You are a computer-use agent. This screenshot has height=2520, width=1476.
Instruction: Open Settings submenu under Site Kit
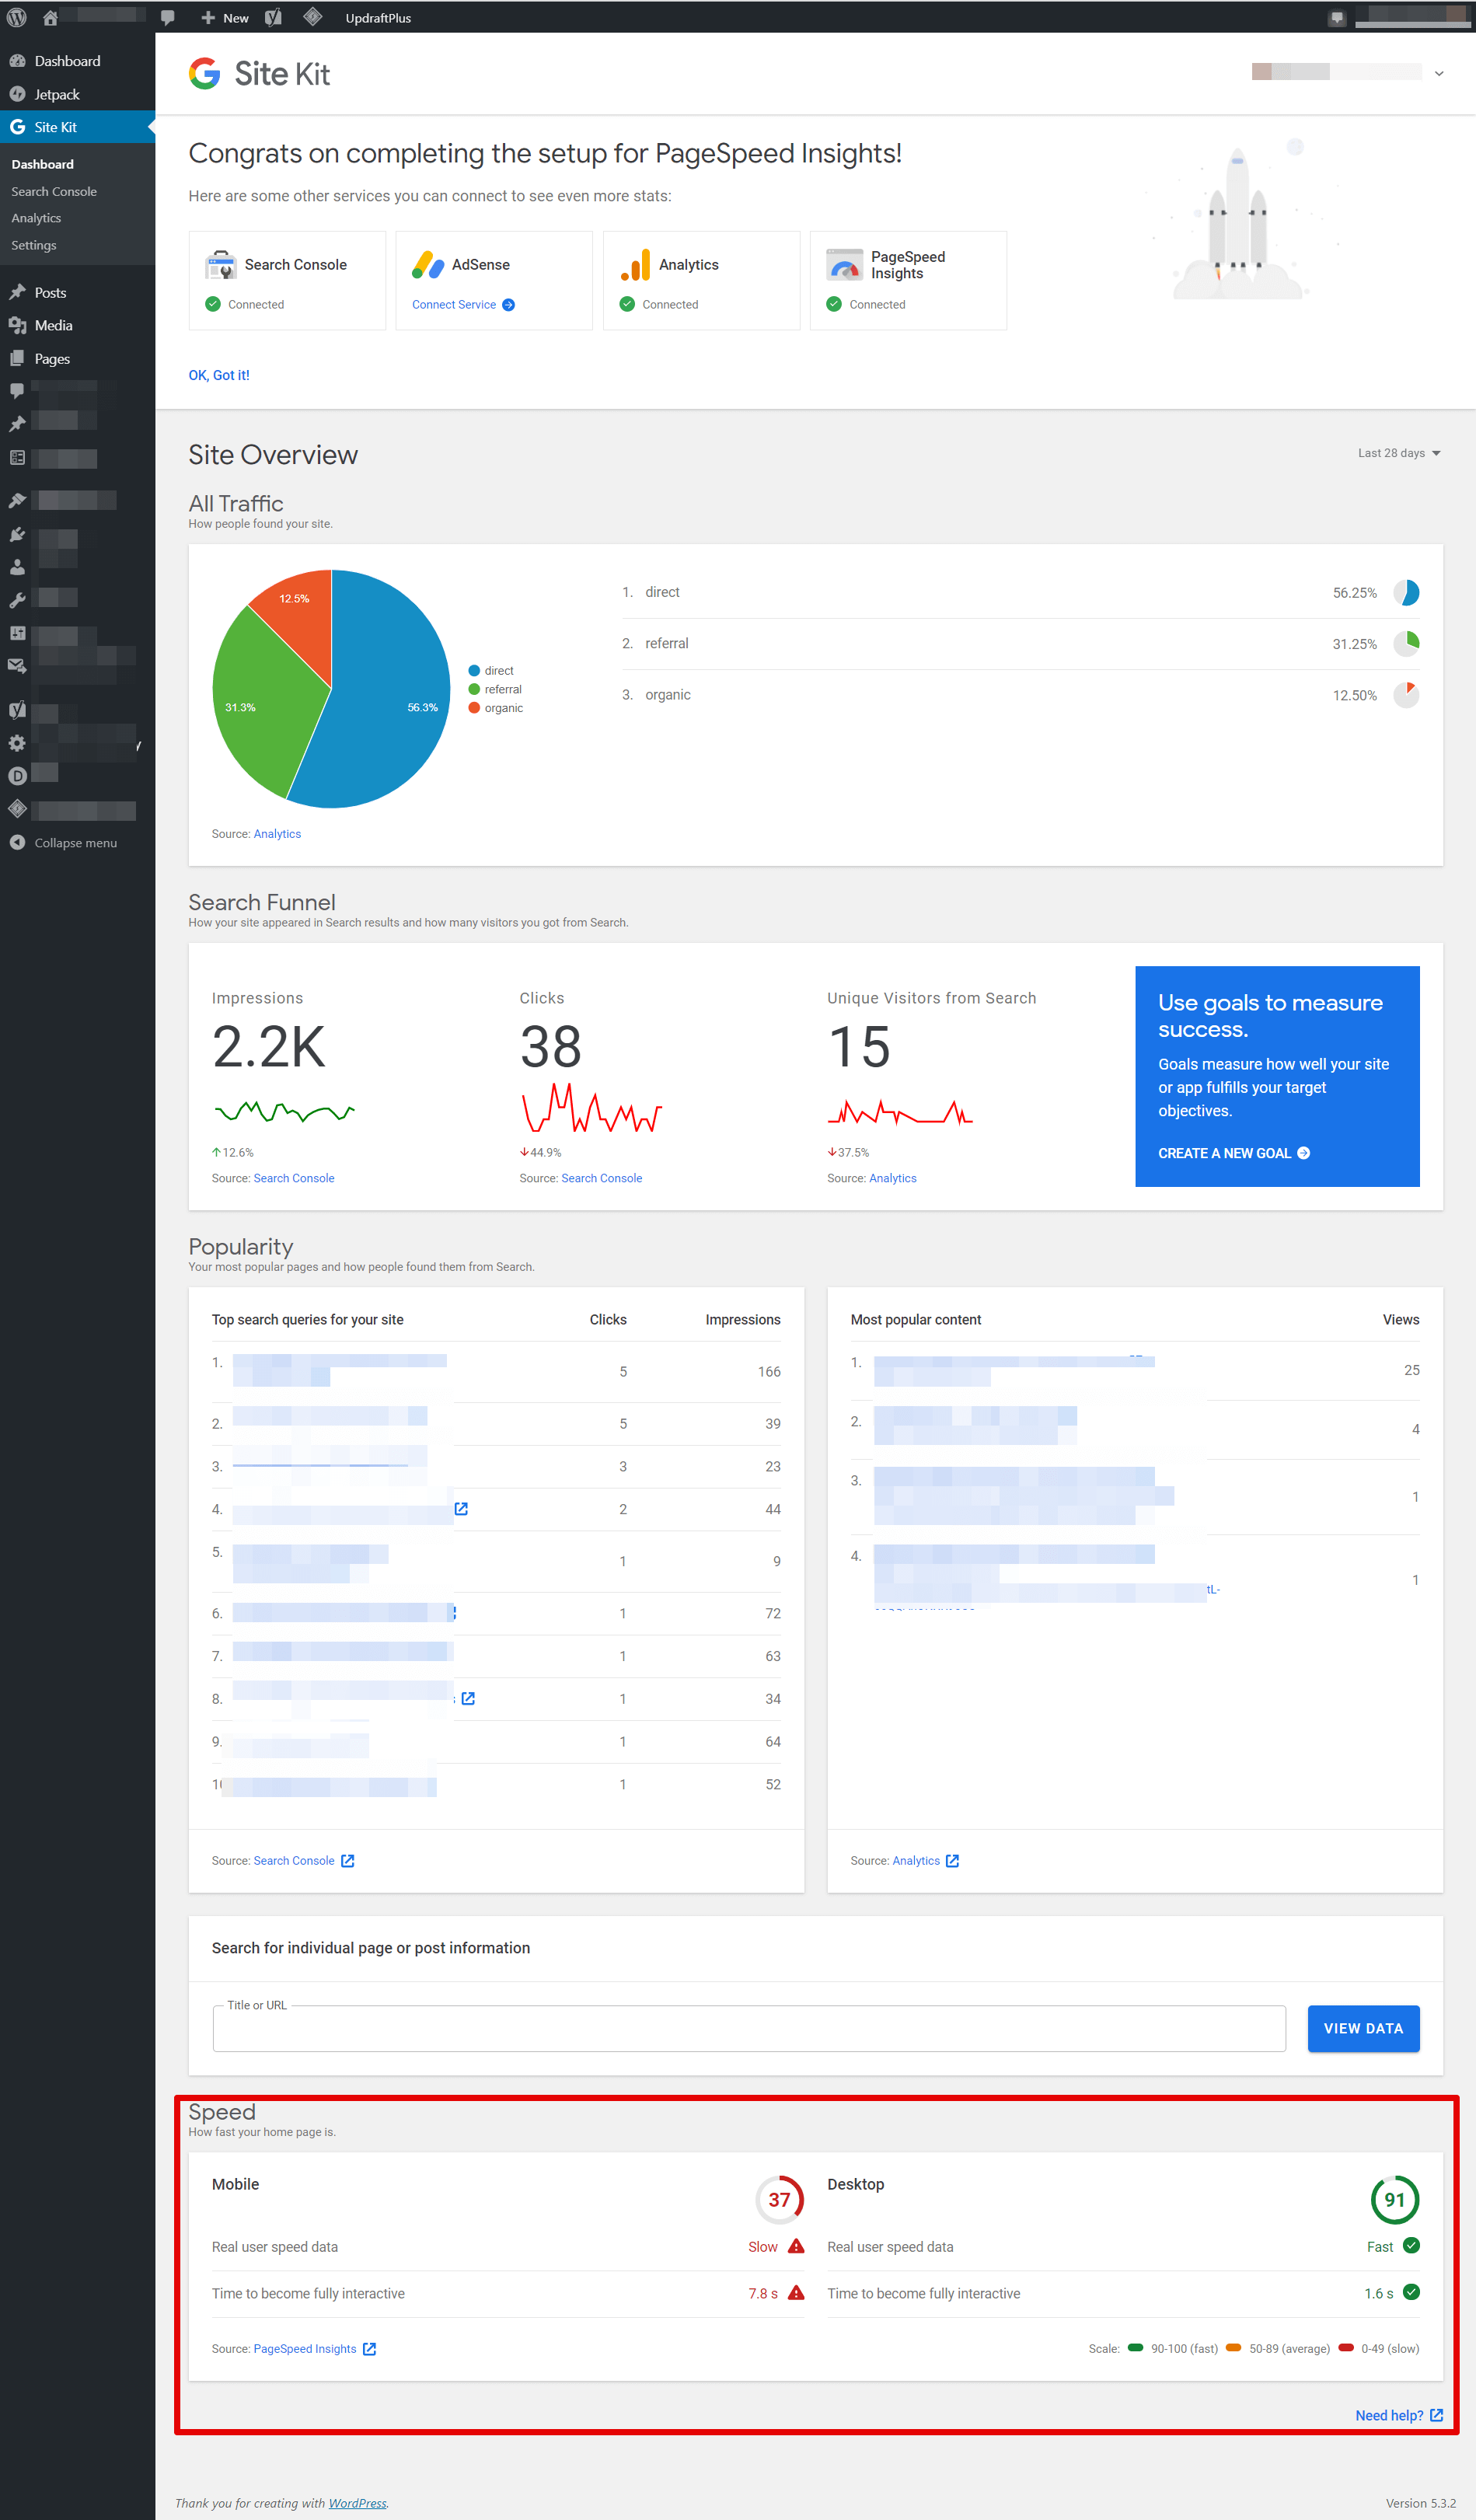34,245
